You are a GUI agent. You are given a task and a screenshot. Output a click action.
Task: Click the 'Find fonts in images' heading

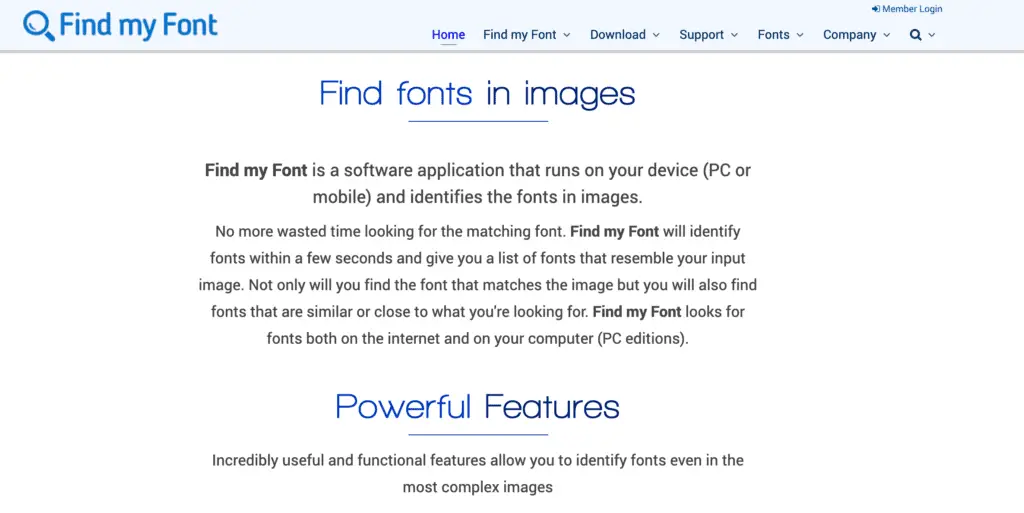(x=477, y=93)
